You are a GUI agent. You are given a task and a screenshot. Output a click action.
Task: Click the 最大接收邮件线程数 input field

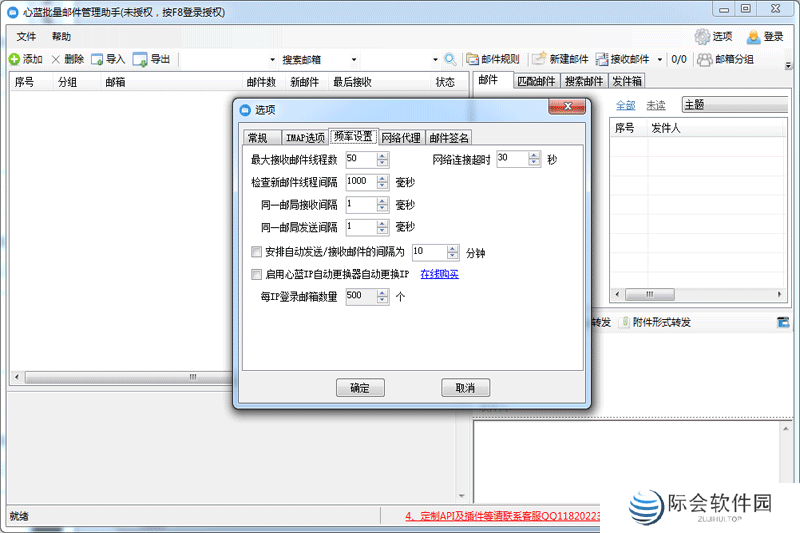click(360, 159)
